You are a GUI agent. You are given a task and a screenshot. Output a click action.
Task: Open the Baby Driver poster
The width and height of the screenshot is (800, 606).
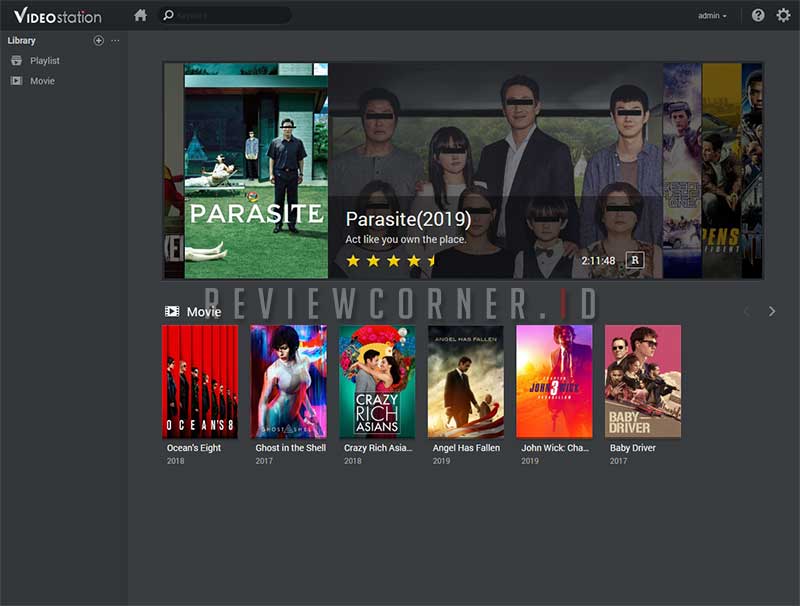[642, 381]
